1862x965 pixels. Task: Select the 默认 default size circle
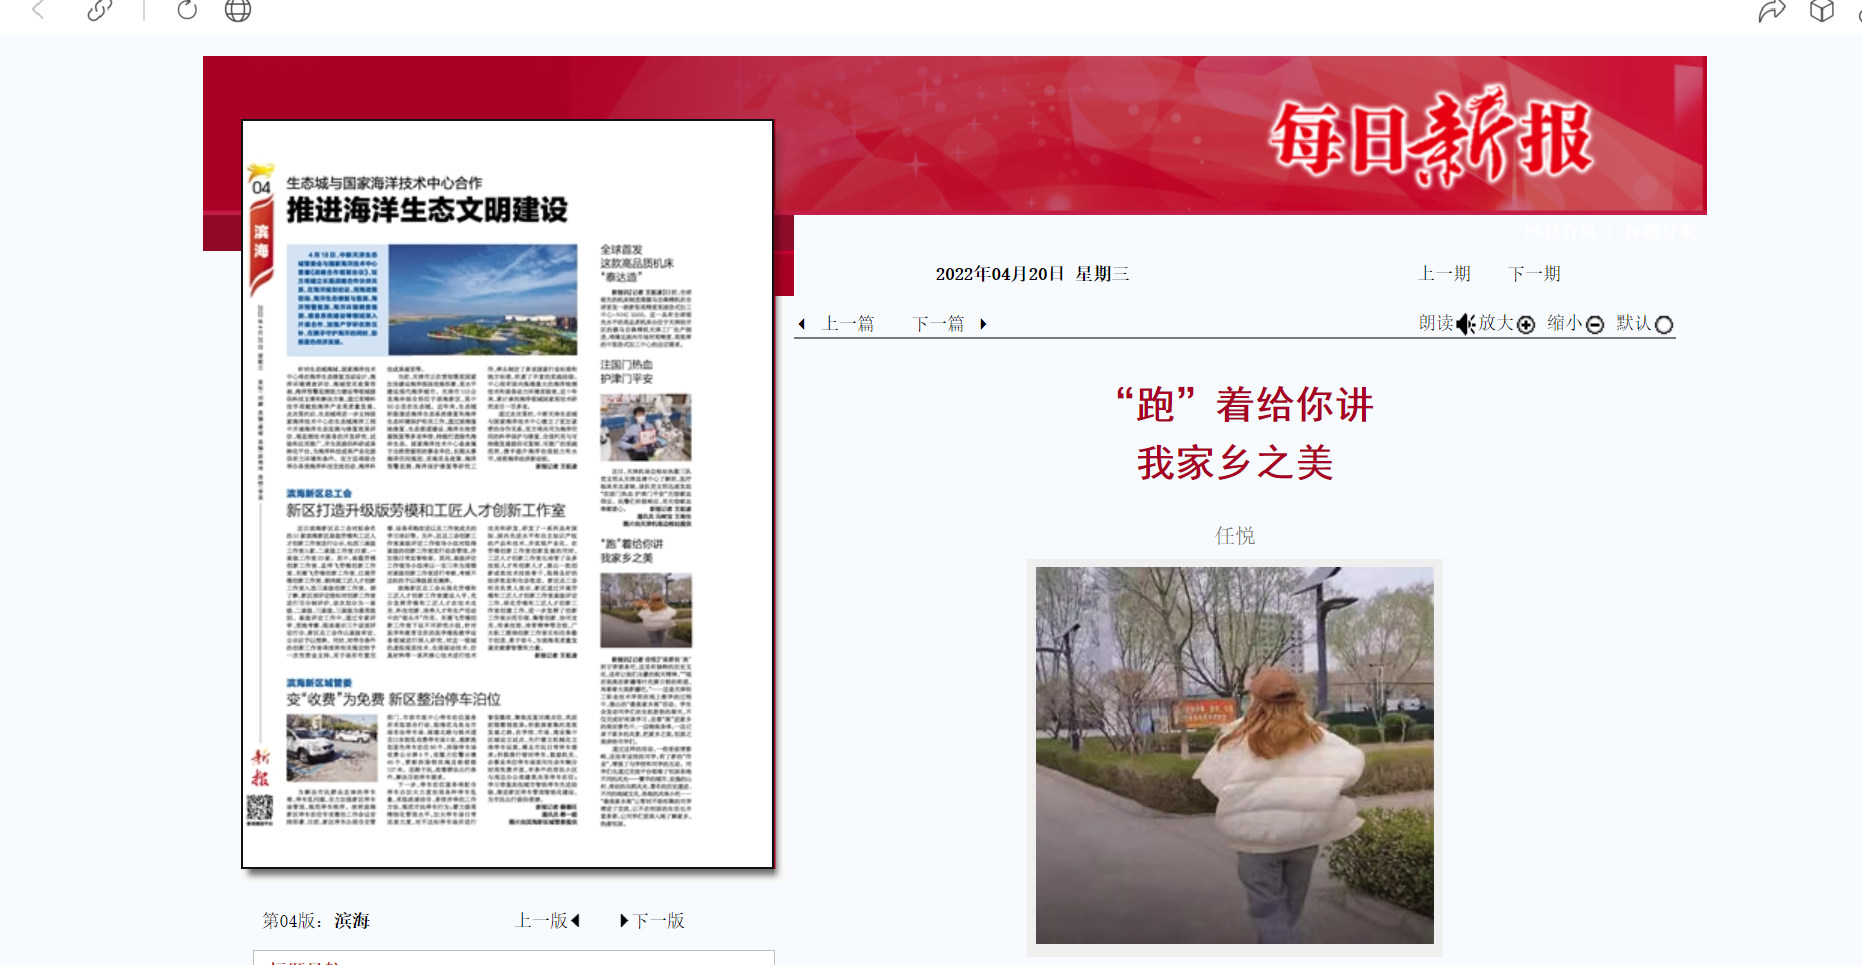(x=1664, y=324)
